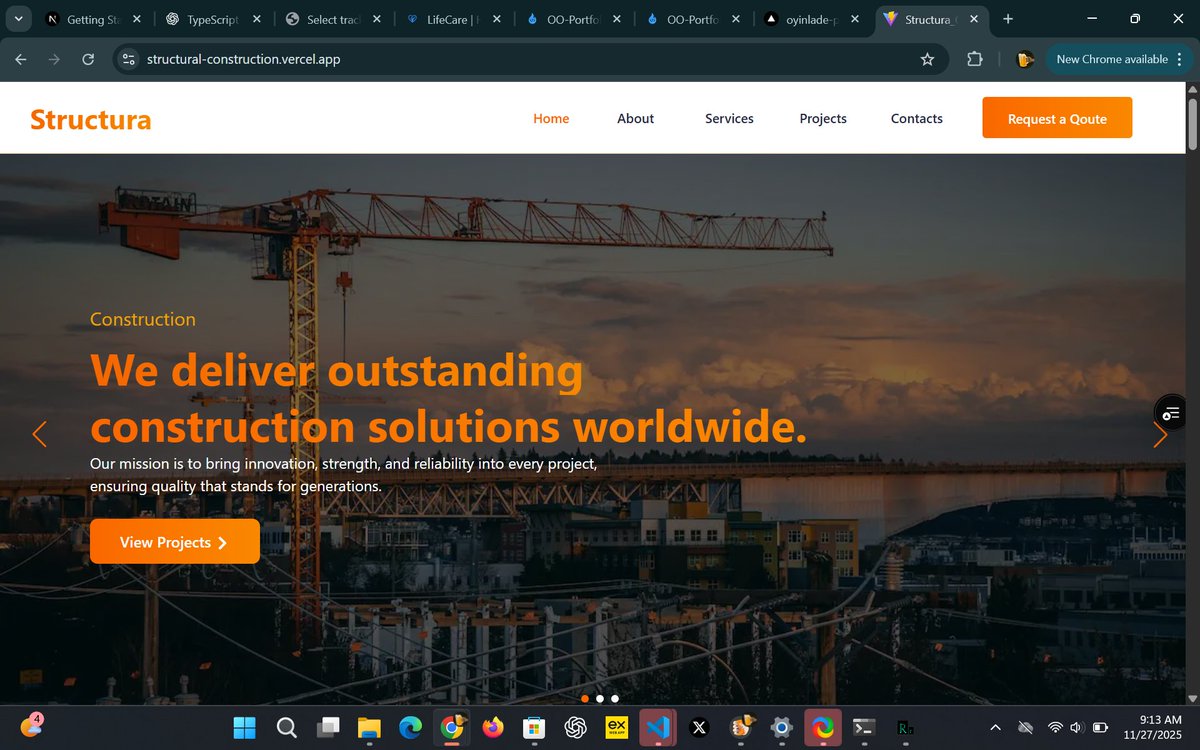
Task: Launch Microsoft Edge from the taskbar
Action: coord(410,728)
